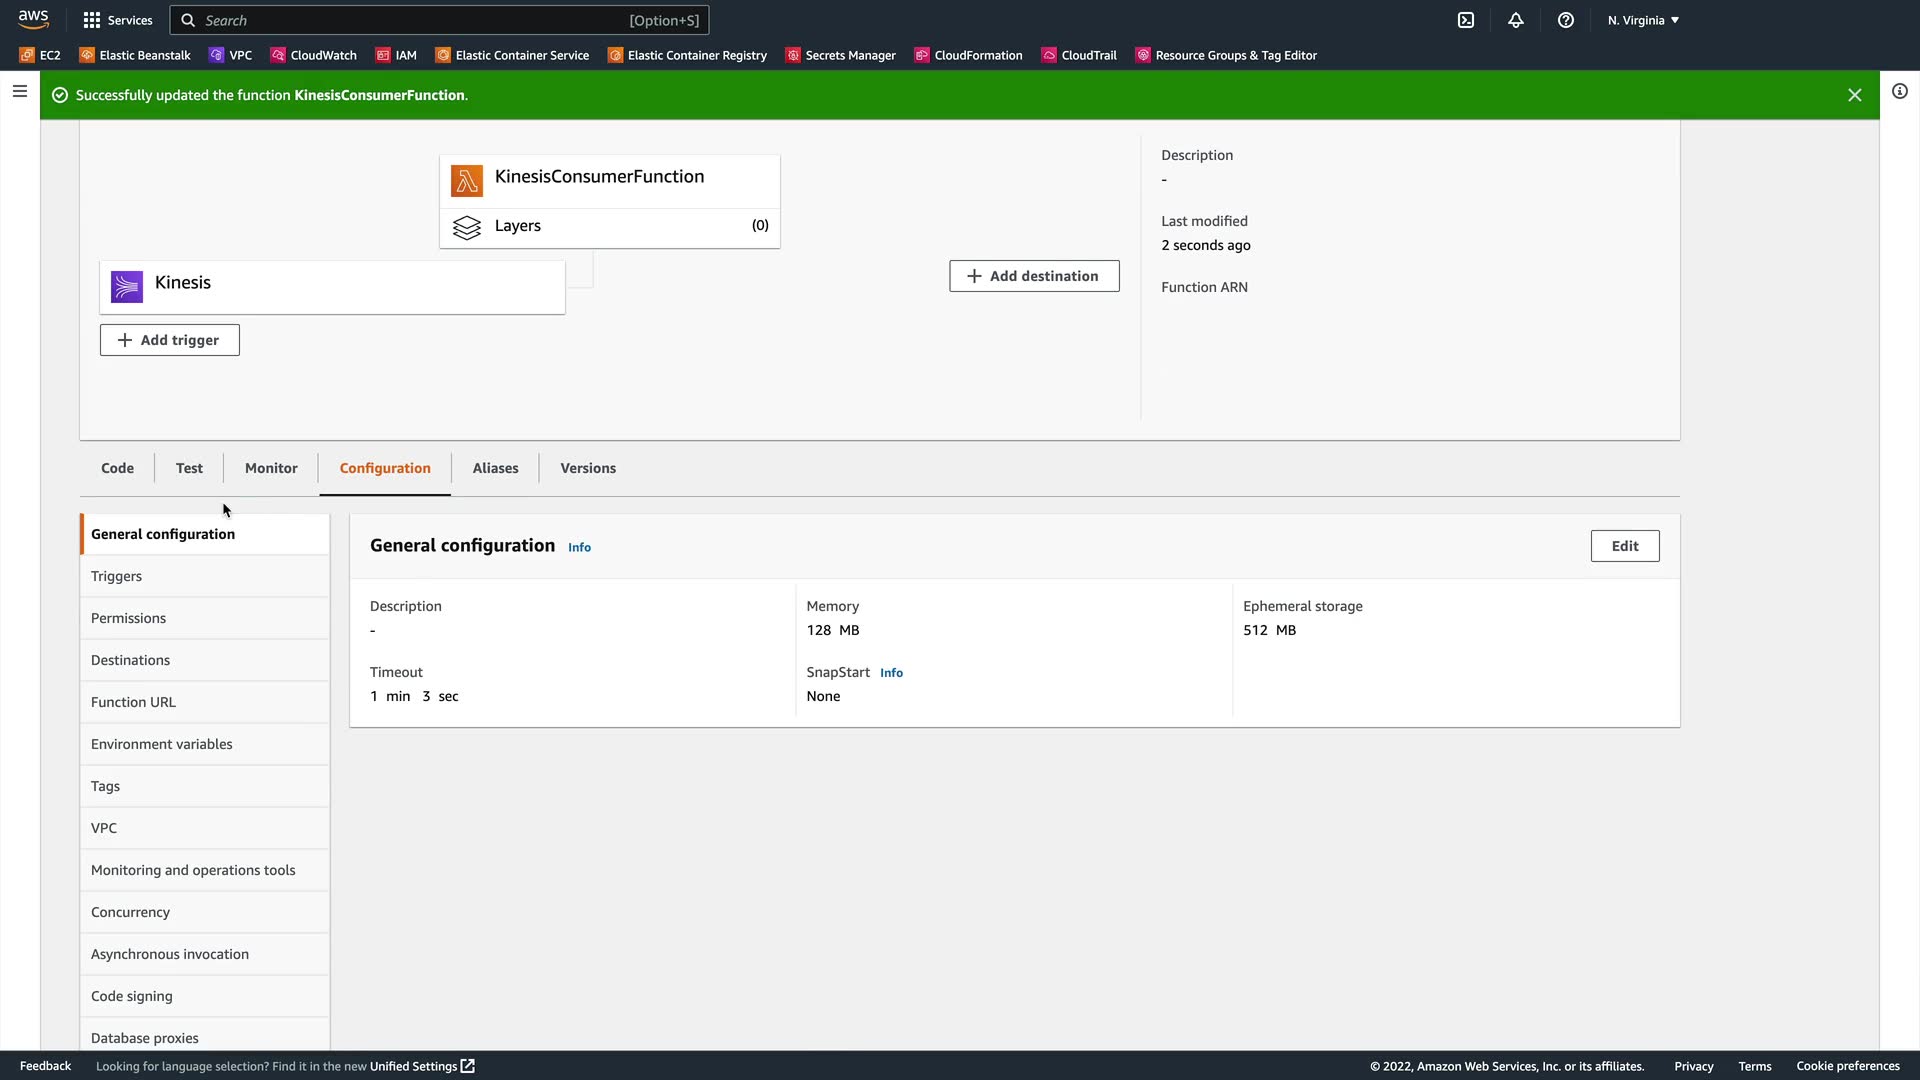Edit the General configuration settings

[1624, 546]
